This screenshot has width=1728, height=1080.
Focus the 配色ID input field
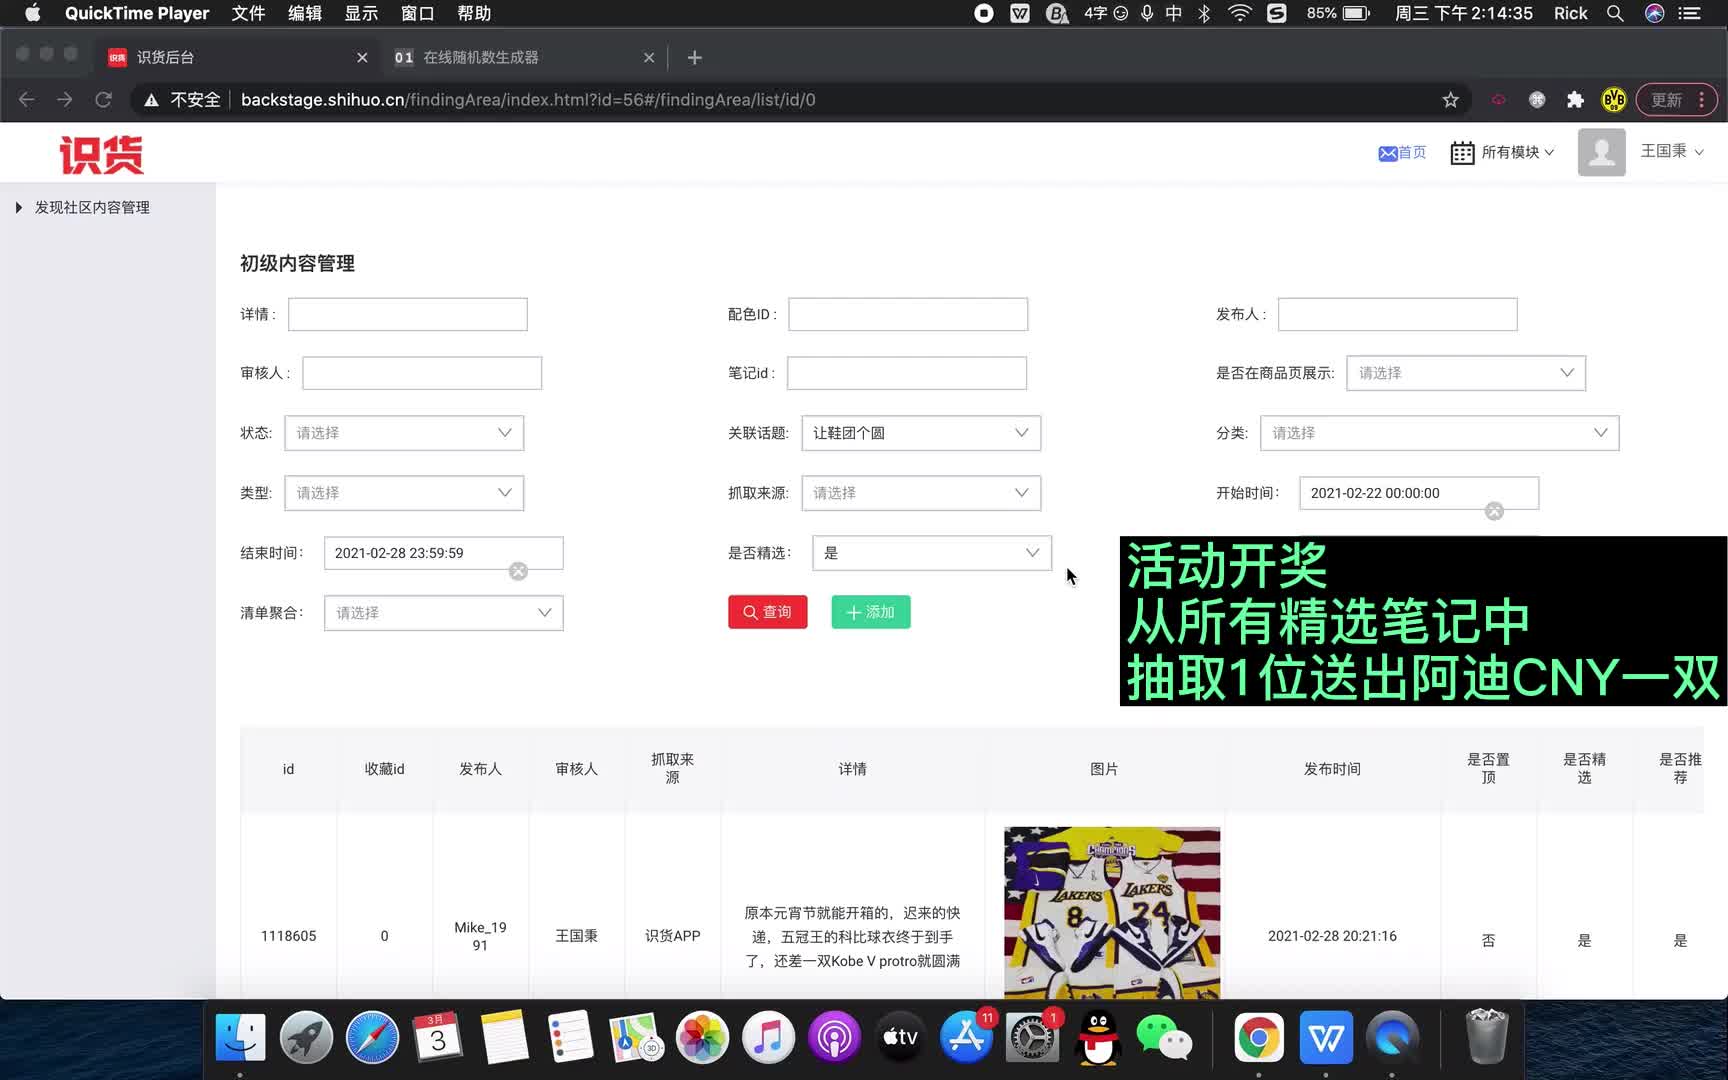(908, 314)
